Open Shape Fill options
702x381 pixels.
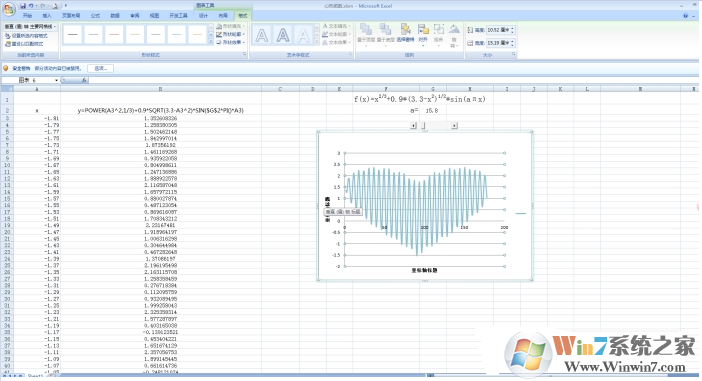[x=230, y=26]
